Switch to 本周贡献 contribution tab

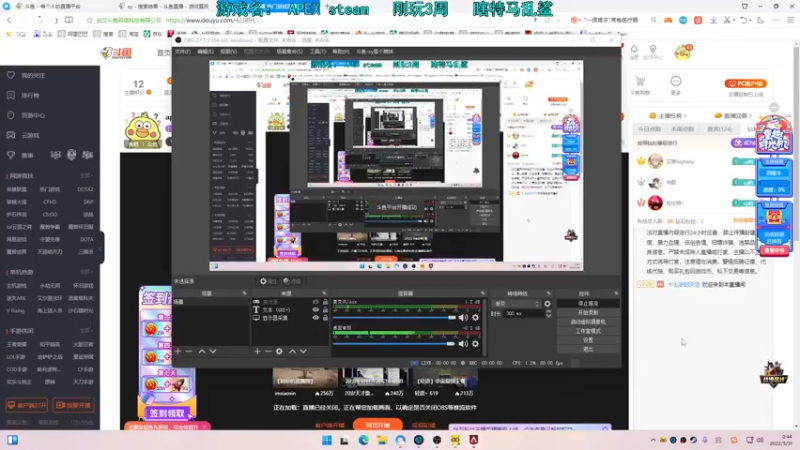click(x=682, y=130)
